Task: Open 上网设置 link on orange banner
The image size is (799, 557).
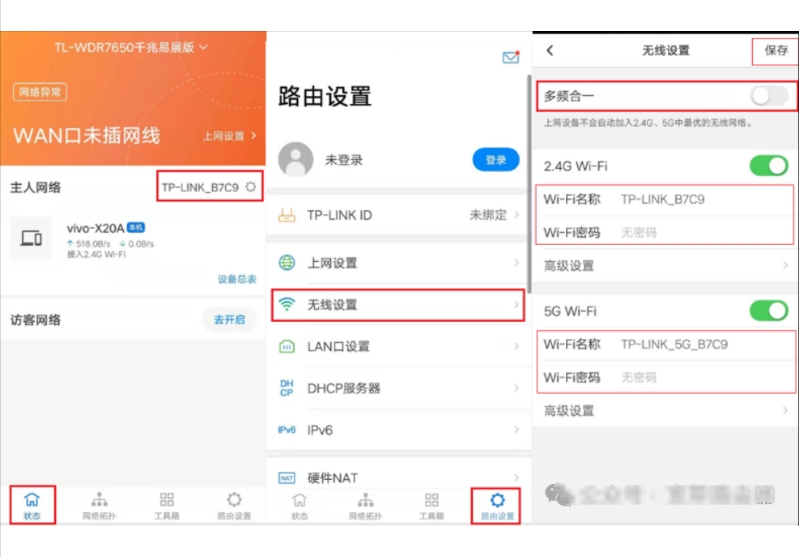Action: coord(229,136)
